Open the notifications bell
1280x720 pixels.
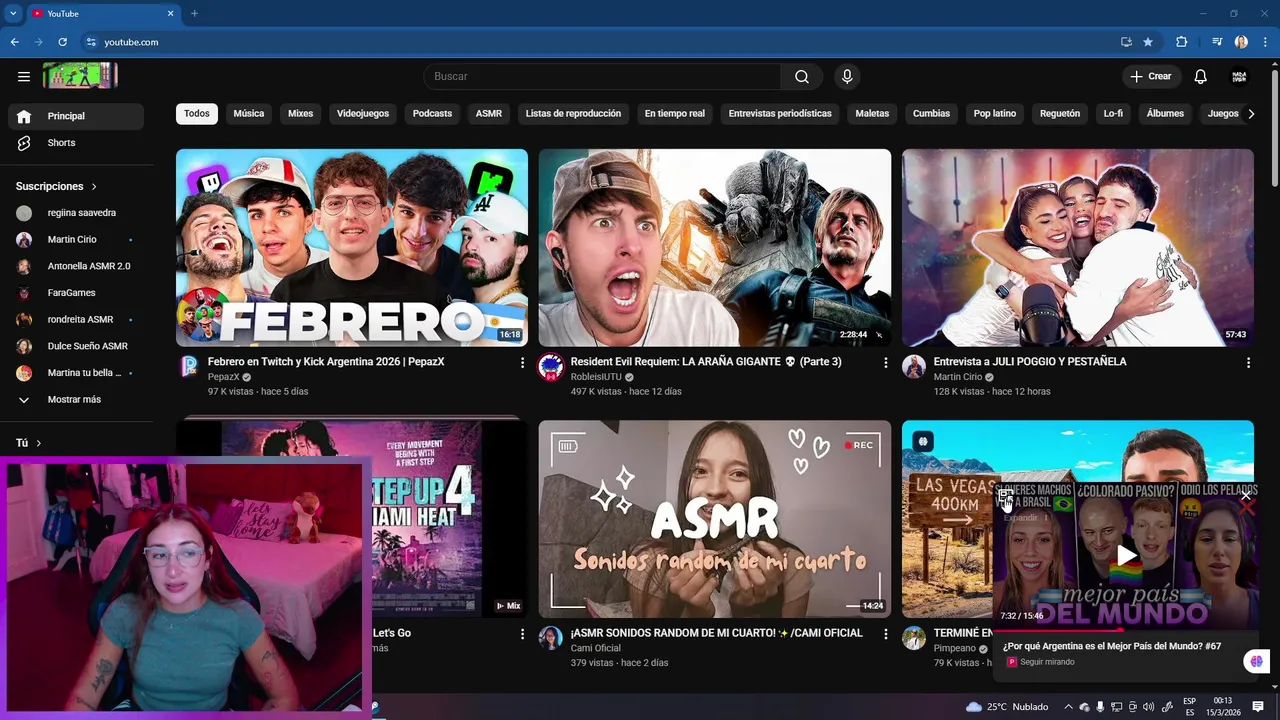[x=1201, y=77]
